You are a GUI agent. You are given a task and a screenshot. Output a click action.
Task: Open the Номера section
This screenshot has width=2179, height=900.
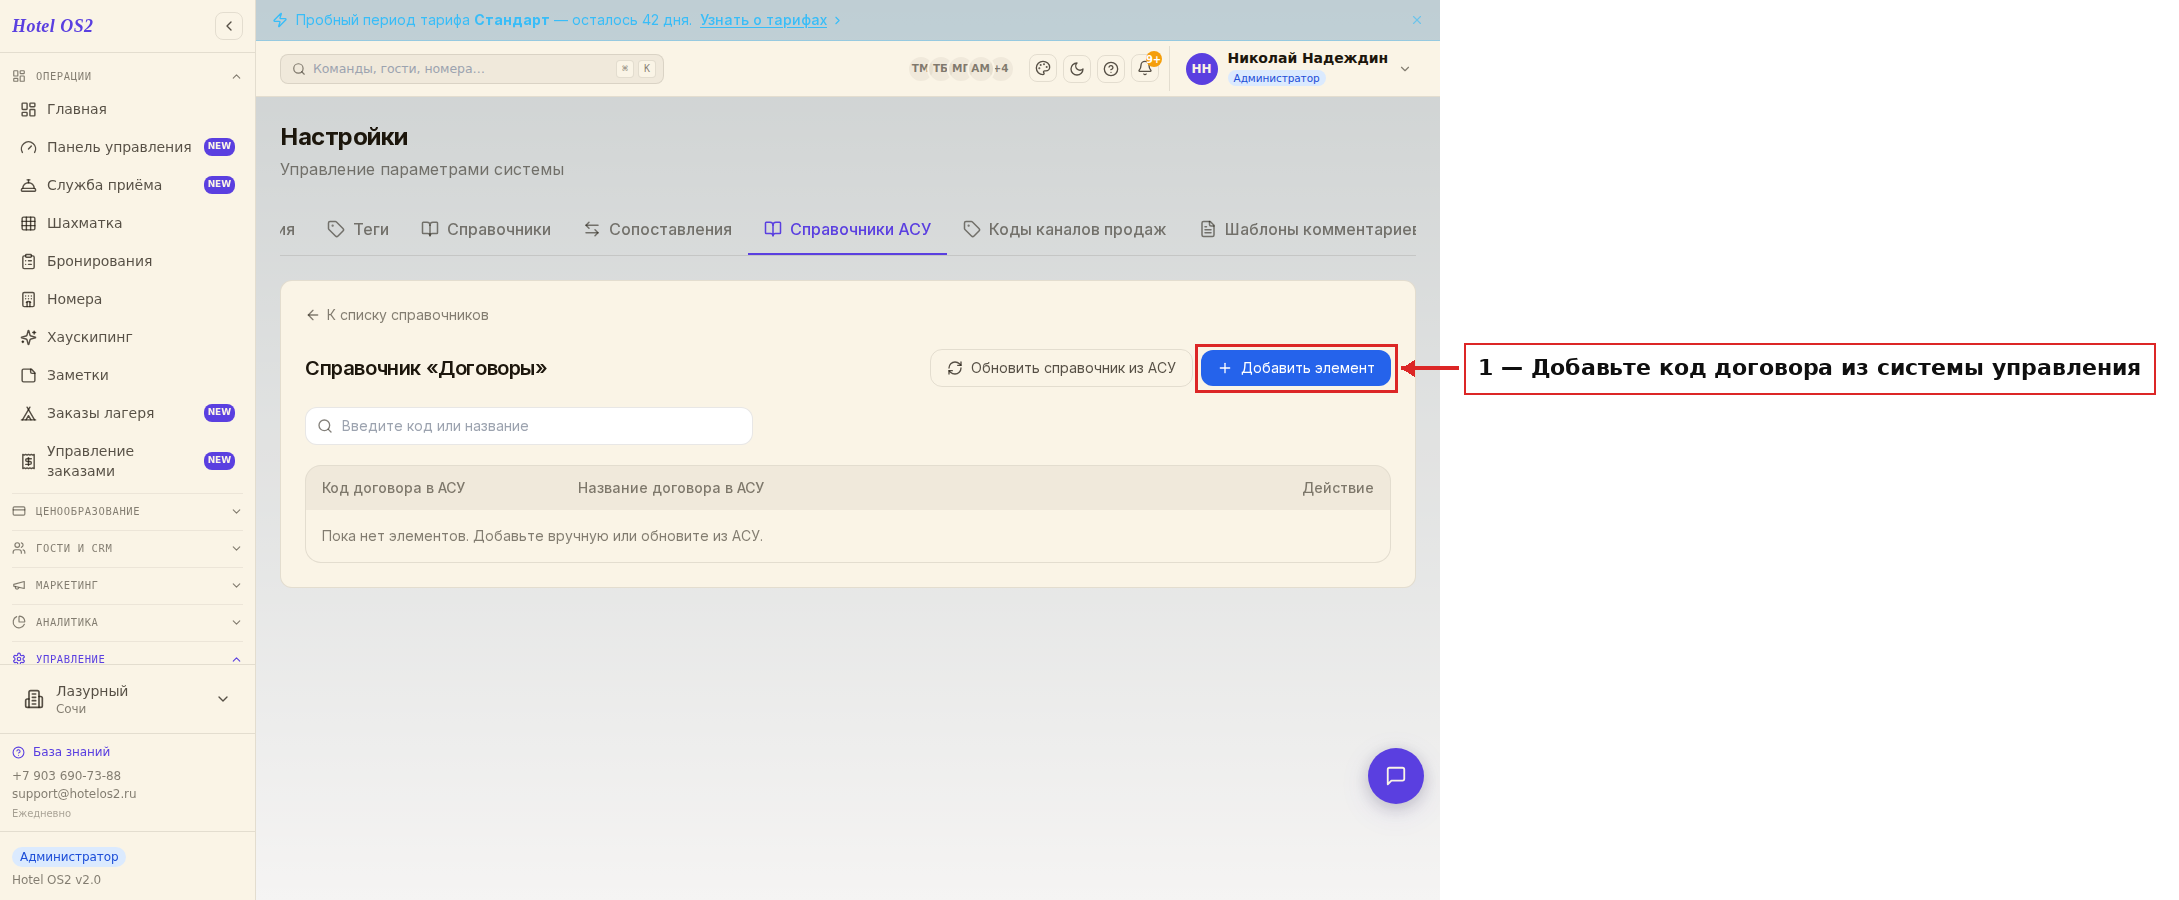click(x=127, y=299)
